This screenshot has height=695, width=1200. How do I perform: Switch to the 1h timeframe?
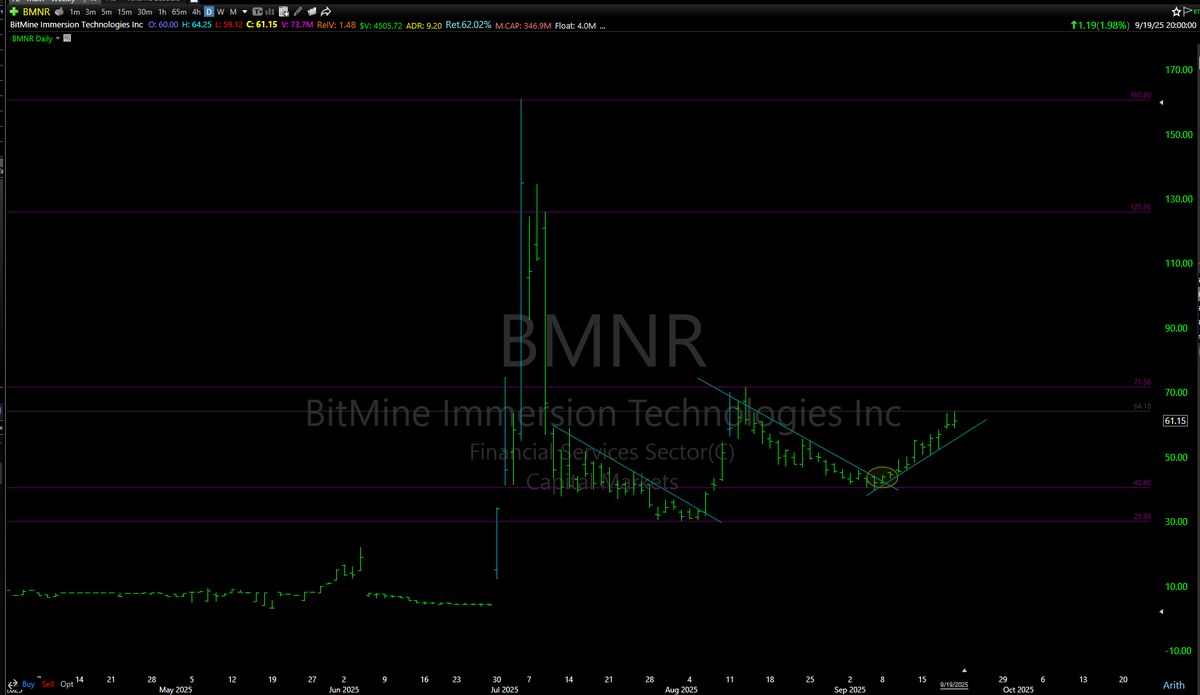click(x=162, y=12)
